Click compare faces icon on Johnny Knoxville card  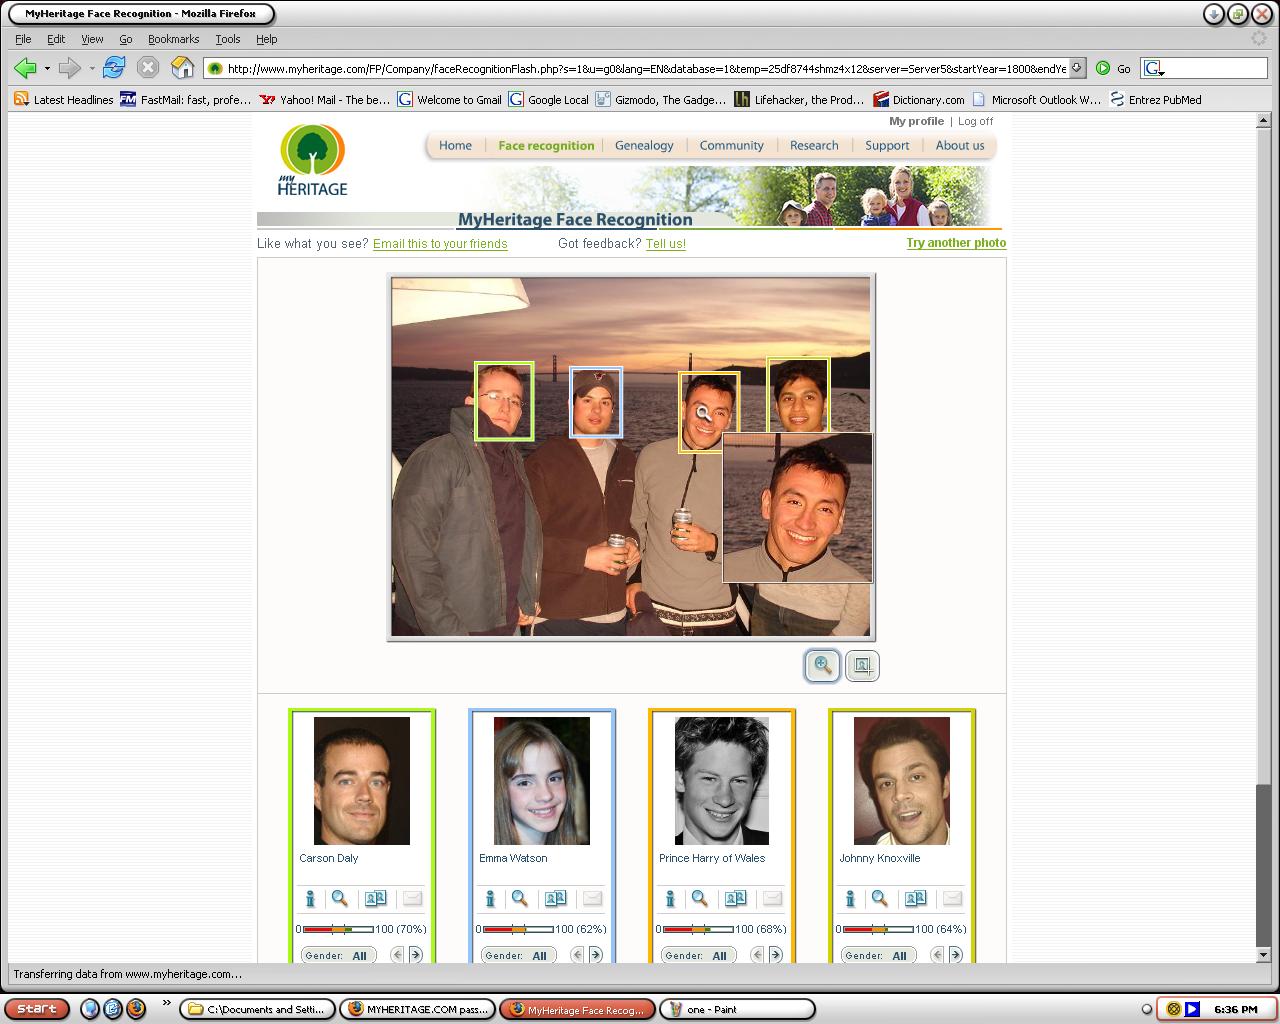coord(915,898)
